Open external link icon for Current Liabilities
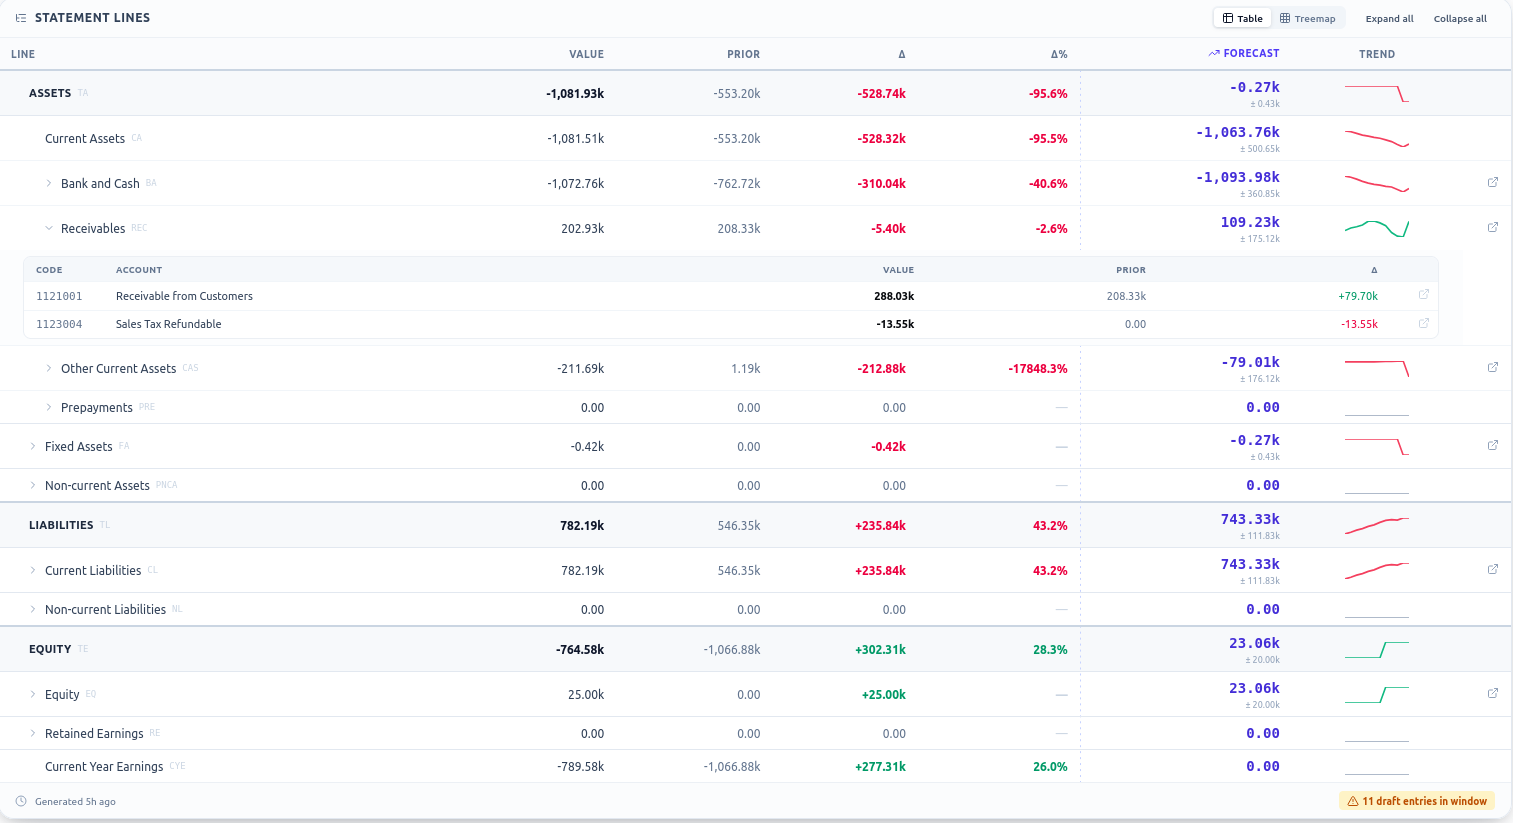 [1493, 569]
